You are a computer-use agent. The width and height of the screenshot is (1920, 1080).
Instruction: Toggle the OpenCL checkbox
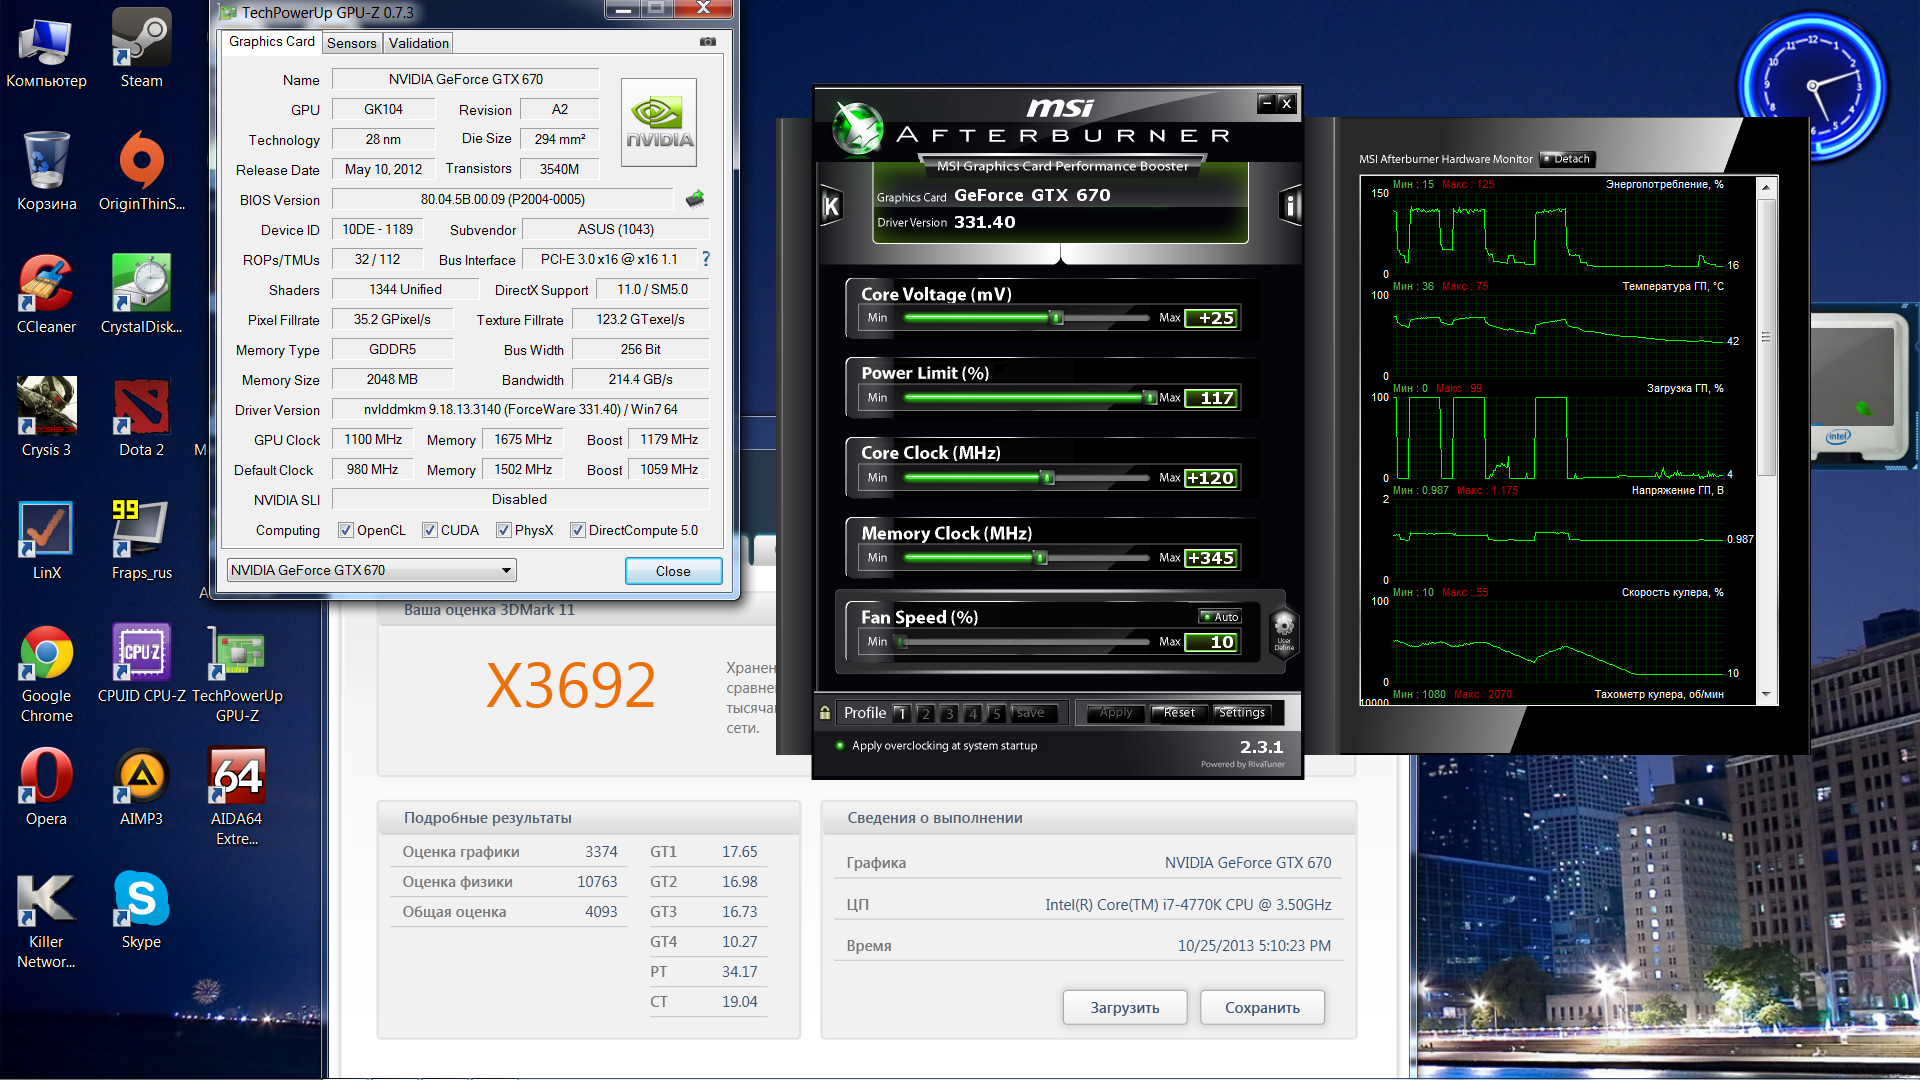346,530
